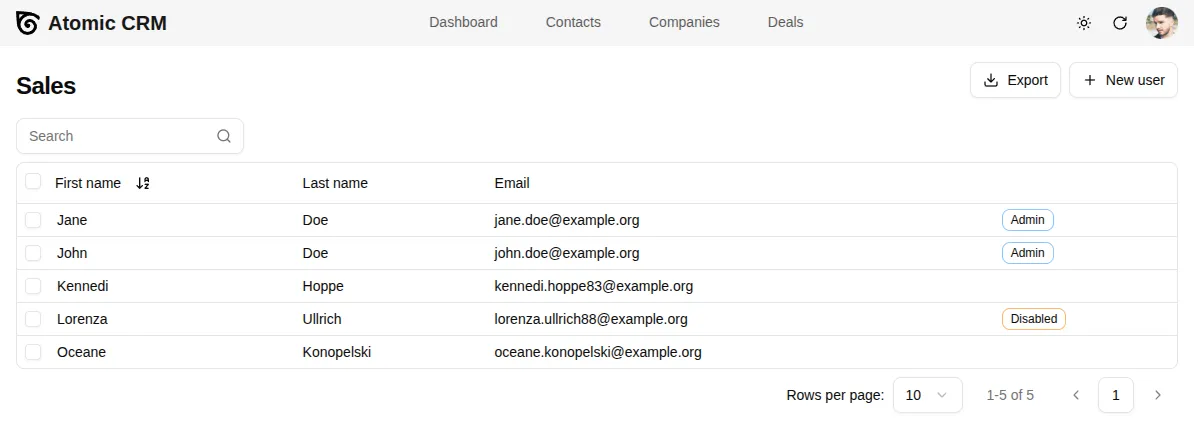Image resolution: width=1194 pixels, height=428 pixels.
Task: Open the Rows per page dropdown
Action: click(927, 395)
